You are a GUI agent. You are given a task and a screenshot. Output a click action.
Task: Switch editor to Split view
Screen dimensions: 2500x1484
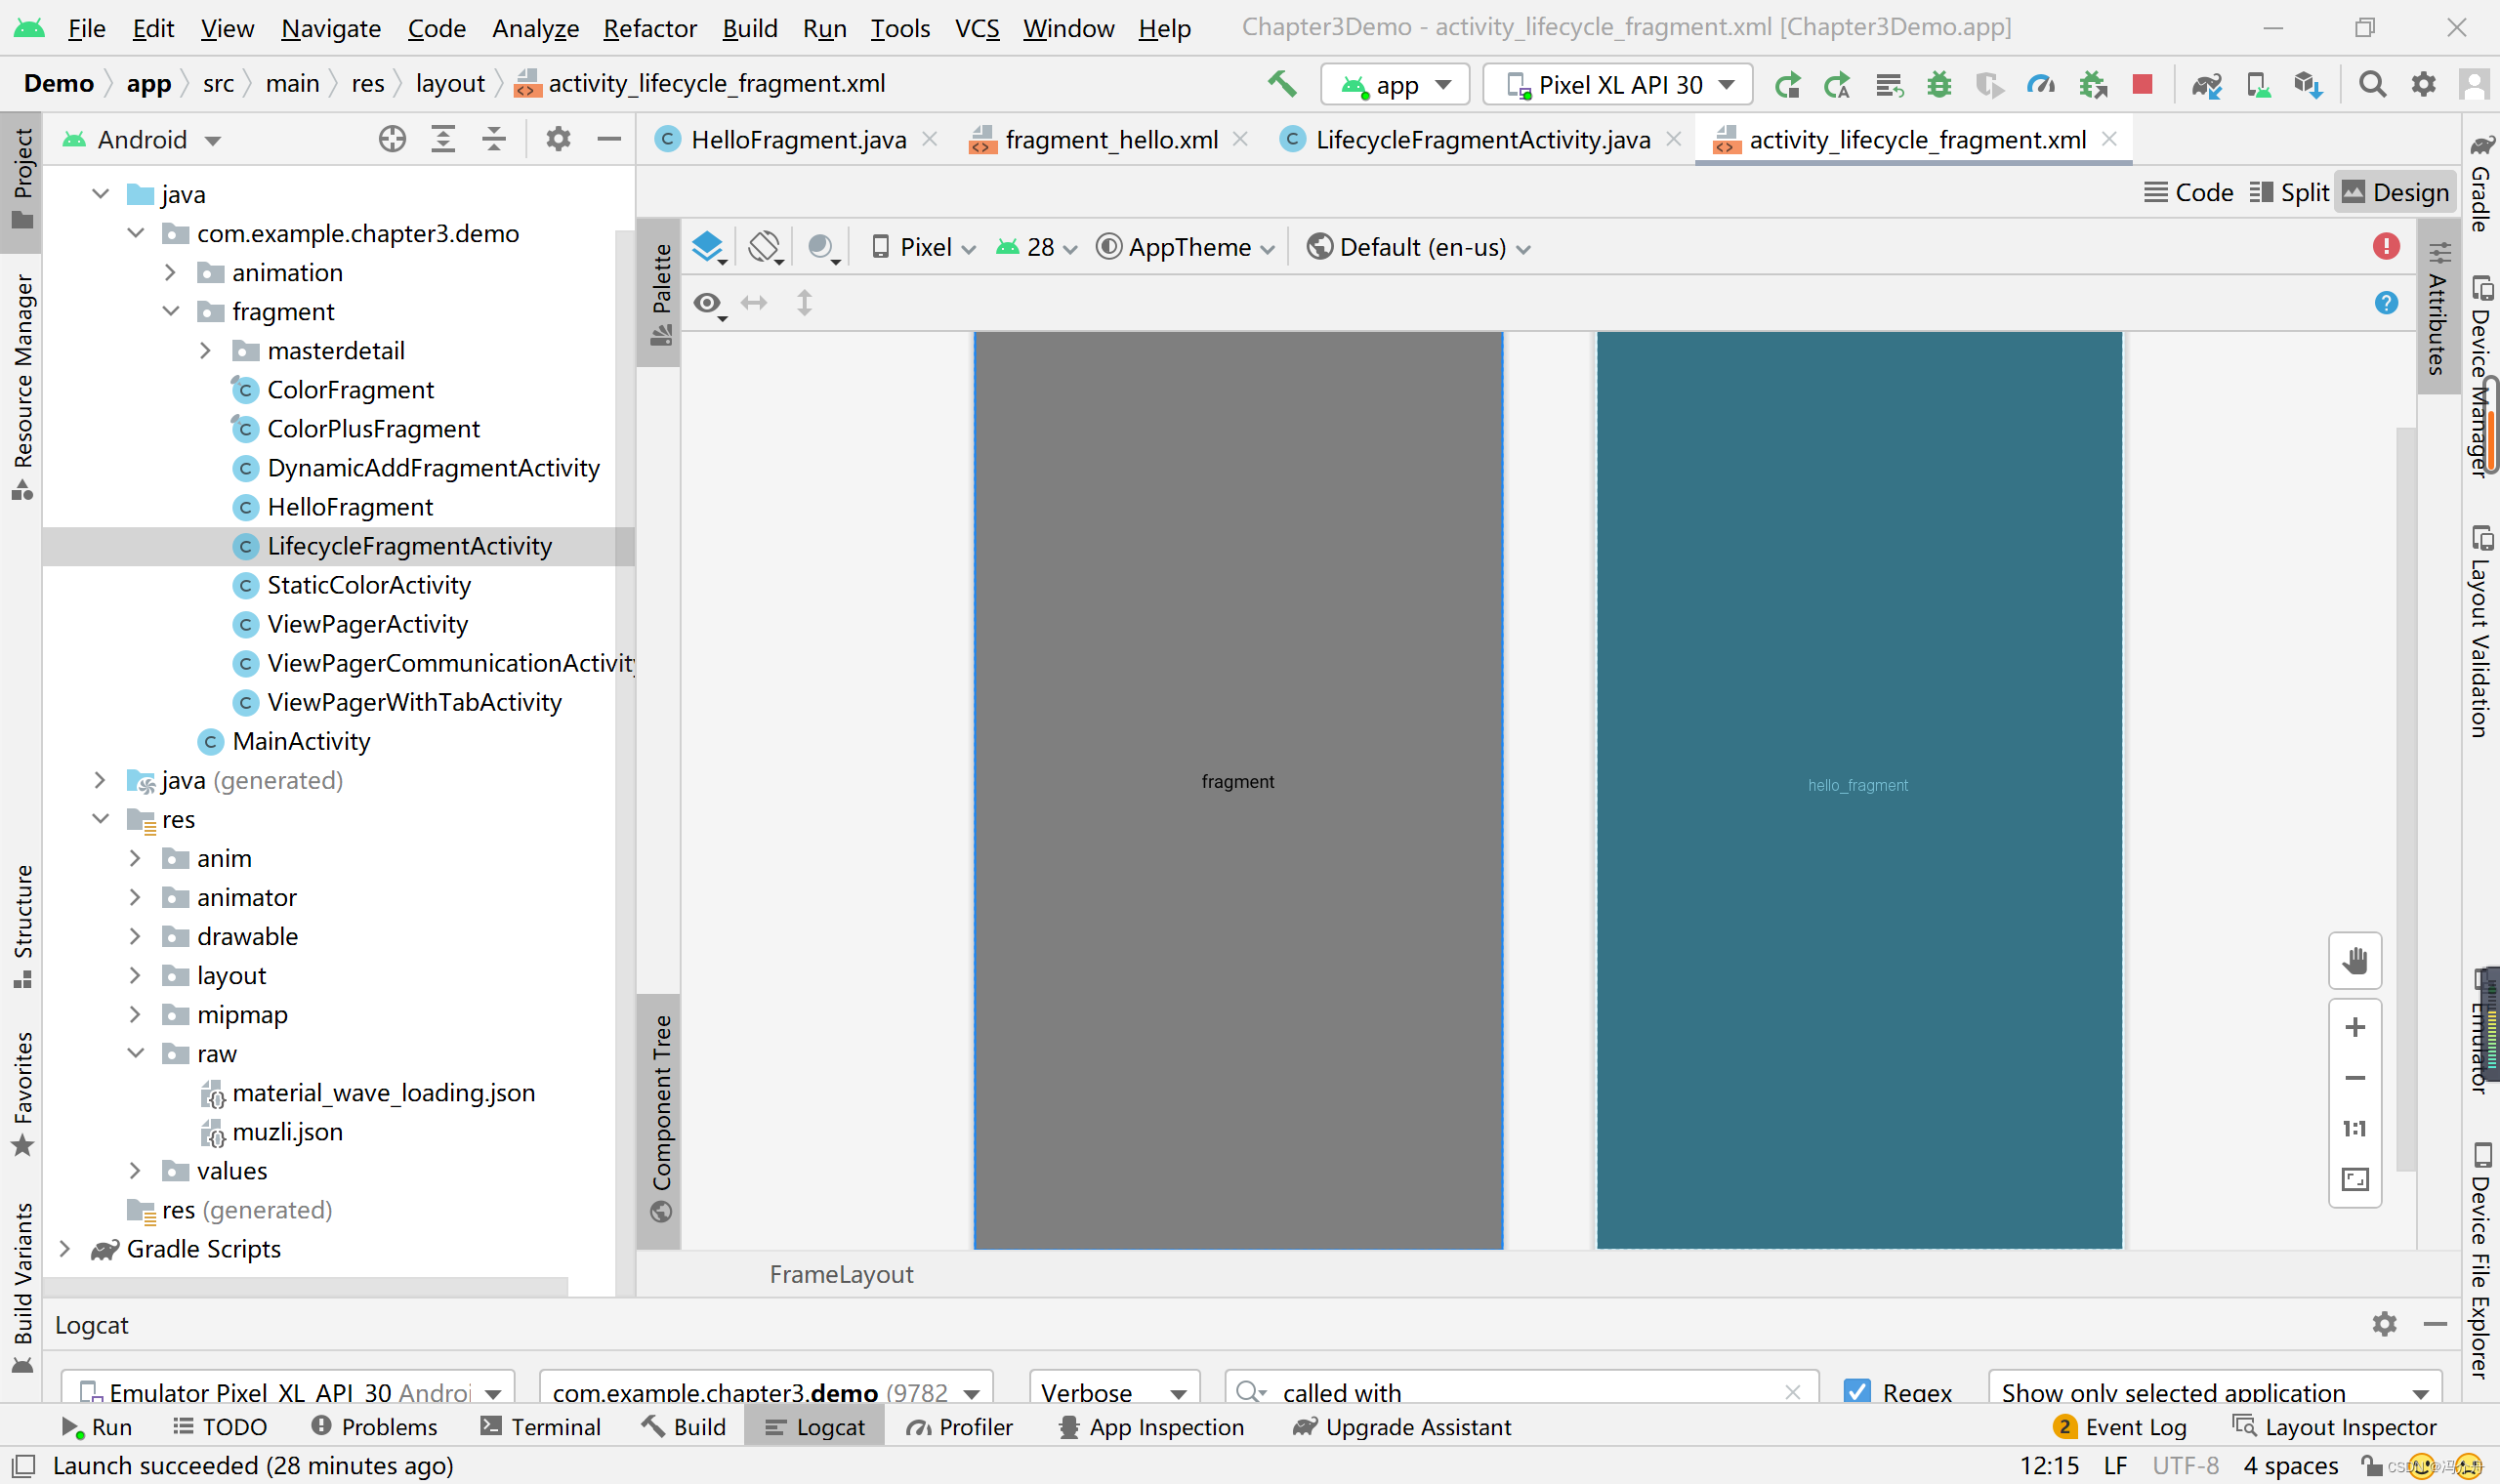tap(2289, 192)
